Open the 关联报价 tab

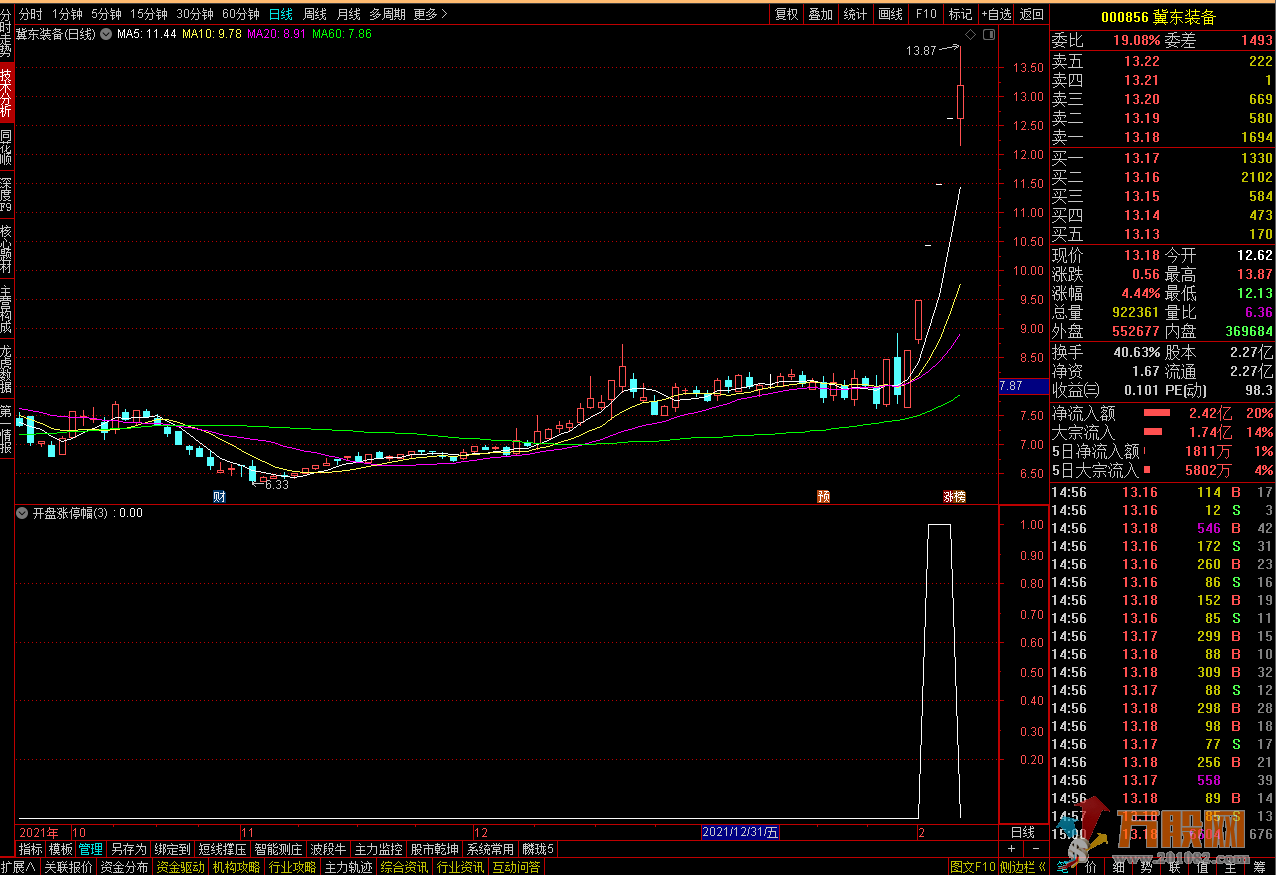click(68, 867)
